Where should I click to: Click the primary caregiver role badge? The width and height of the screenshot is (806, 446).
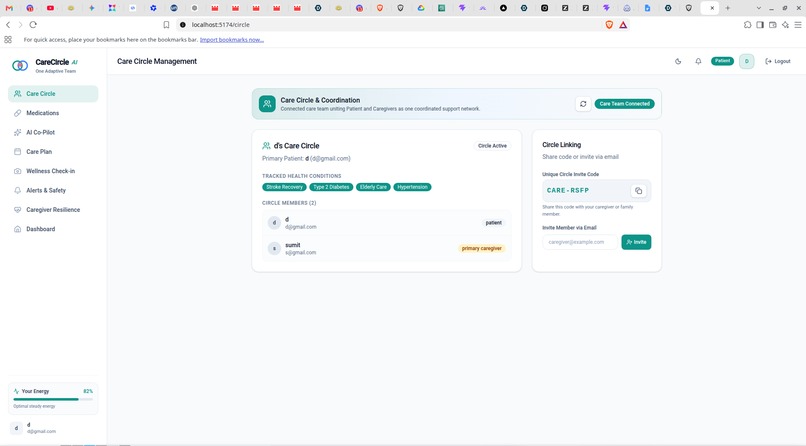point(482,249)
